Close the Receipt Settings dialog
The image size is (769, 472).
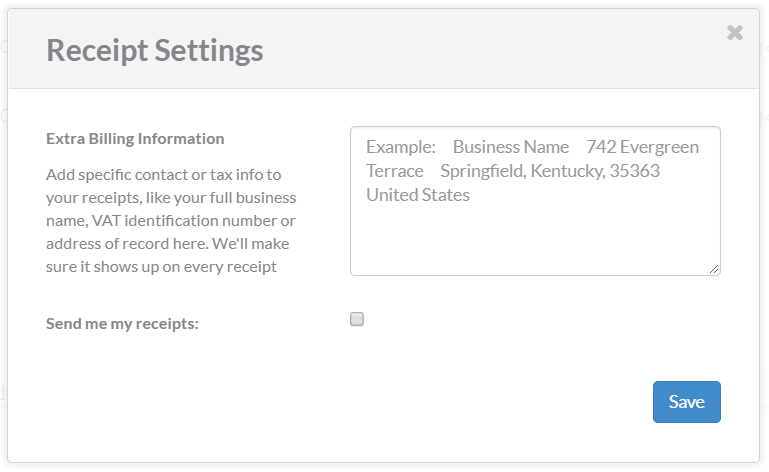[x=735, y=33]
